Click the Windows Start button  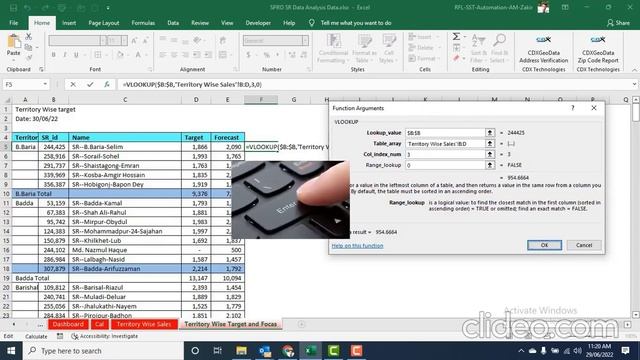(11, 351)
